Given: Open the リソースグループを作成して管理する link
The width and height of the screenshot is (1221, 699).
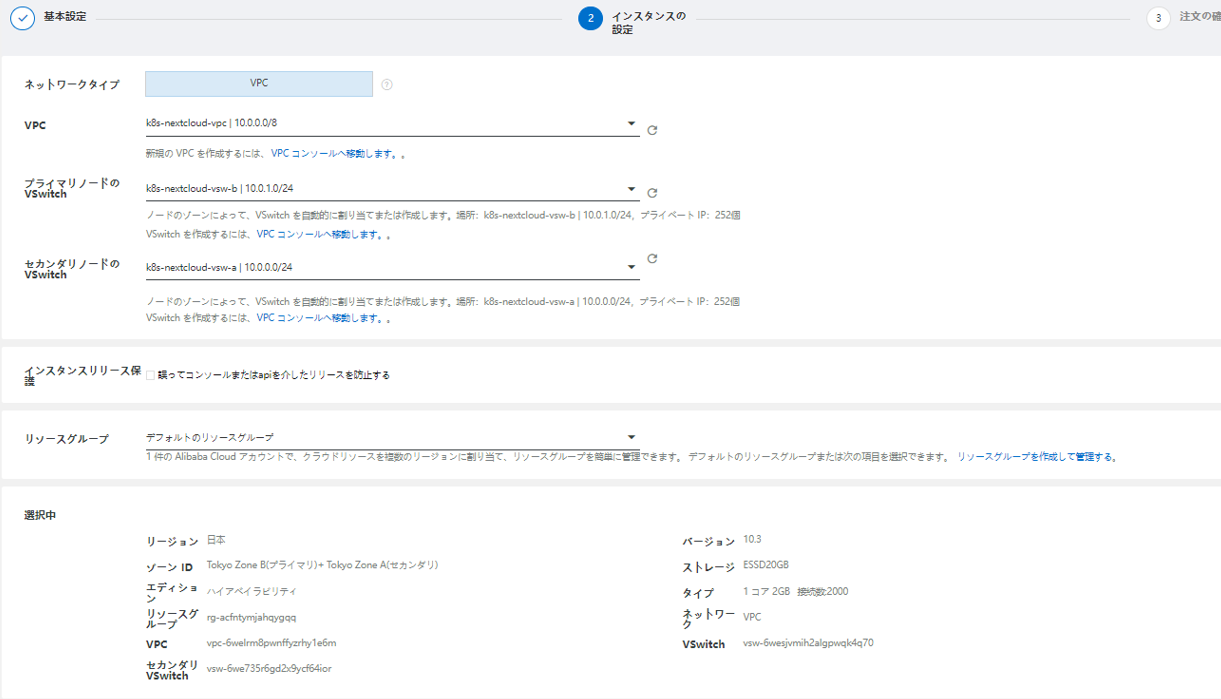Looking at the screenshot, I should pyautogui.click(x=1034, y=457).
